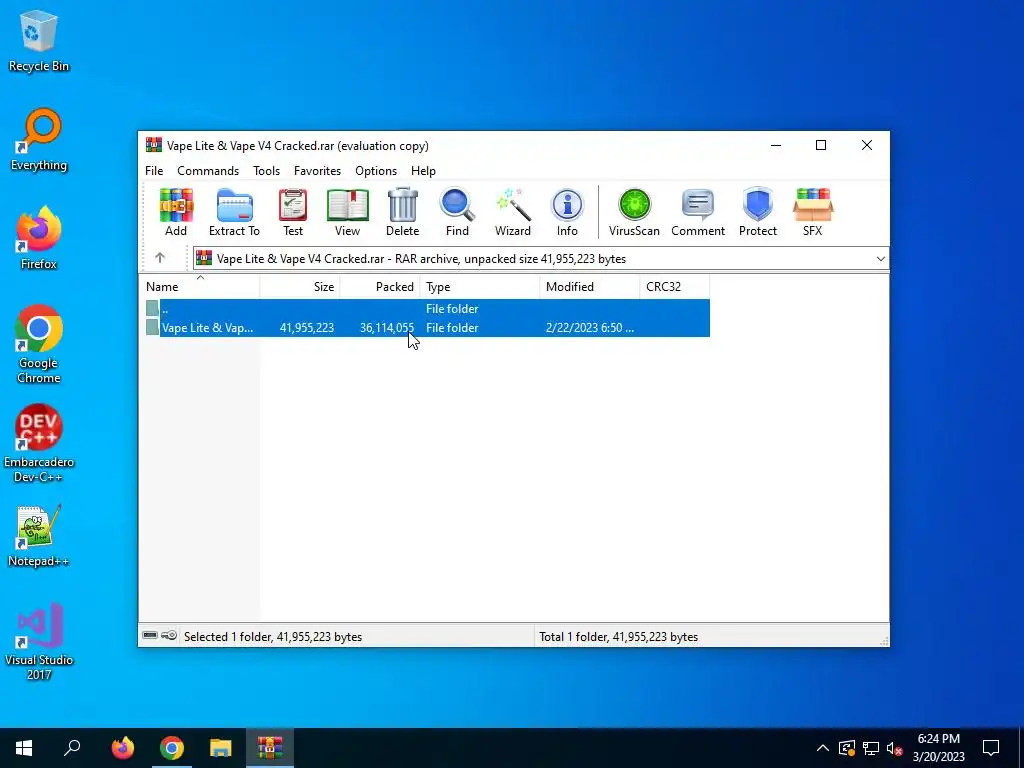This screenshot has height=768, width=1024.
Task: Select Visual Studio 2017 desktop shortcut
Action: pos(39,642)
